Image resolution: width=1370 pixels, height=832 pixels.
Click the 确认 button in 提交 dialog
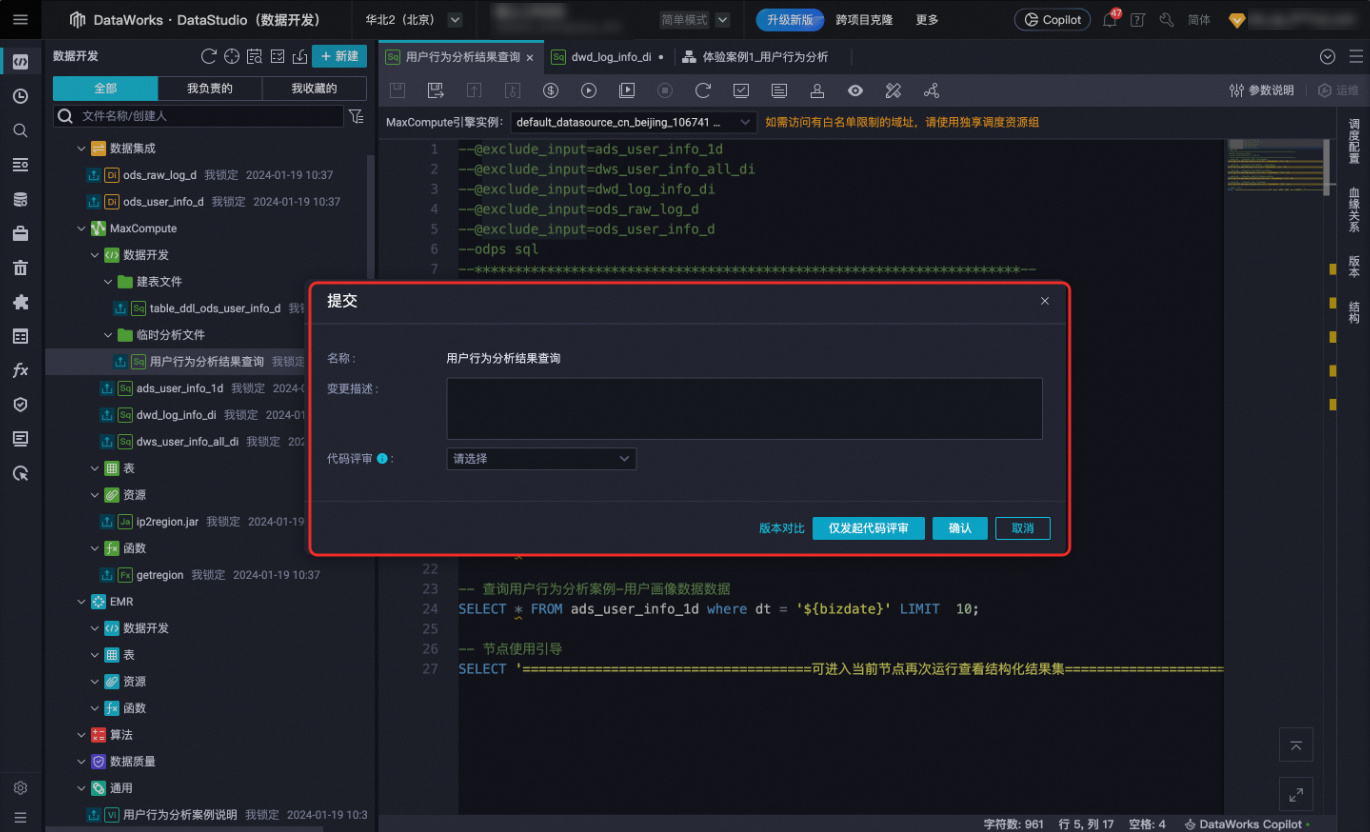(960, 528)
